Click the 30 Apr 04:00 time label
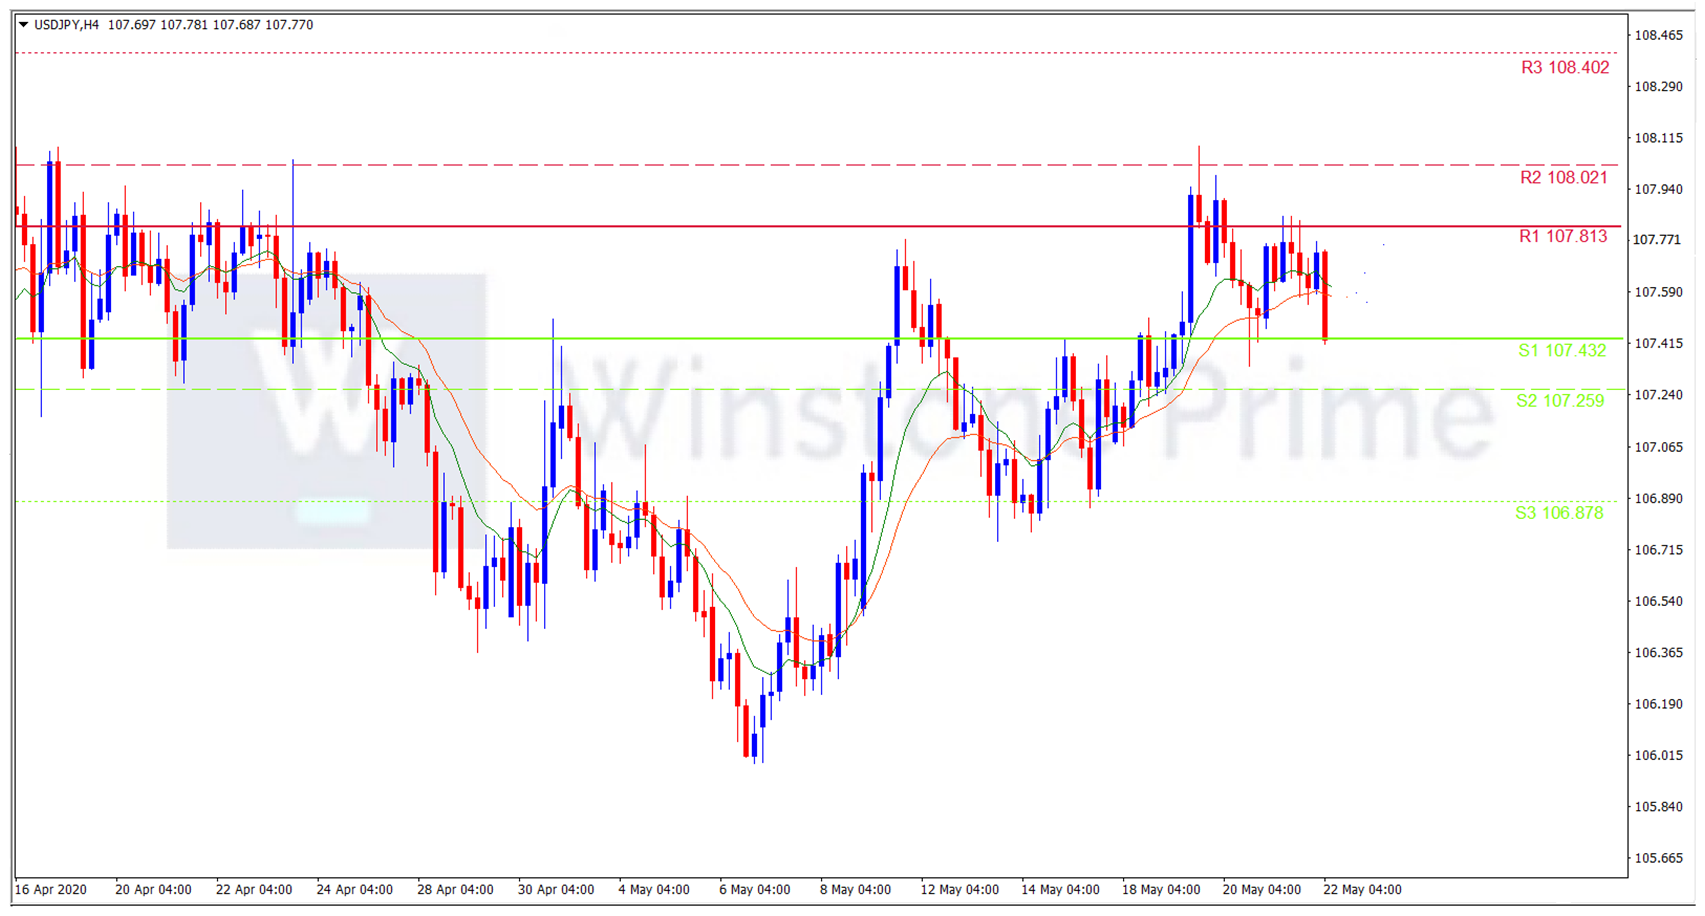The width and height of the screenshot is (1705, 916). click(x=555, y=890)
